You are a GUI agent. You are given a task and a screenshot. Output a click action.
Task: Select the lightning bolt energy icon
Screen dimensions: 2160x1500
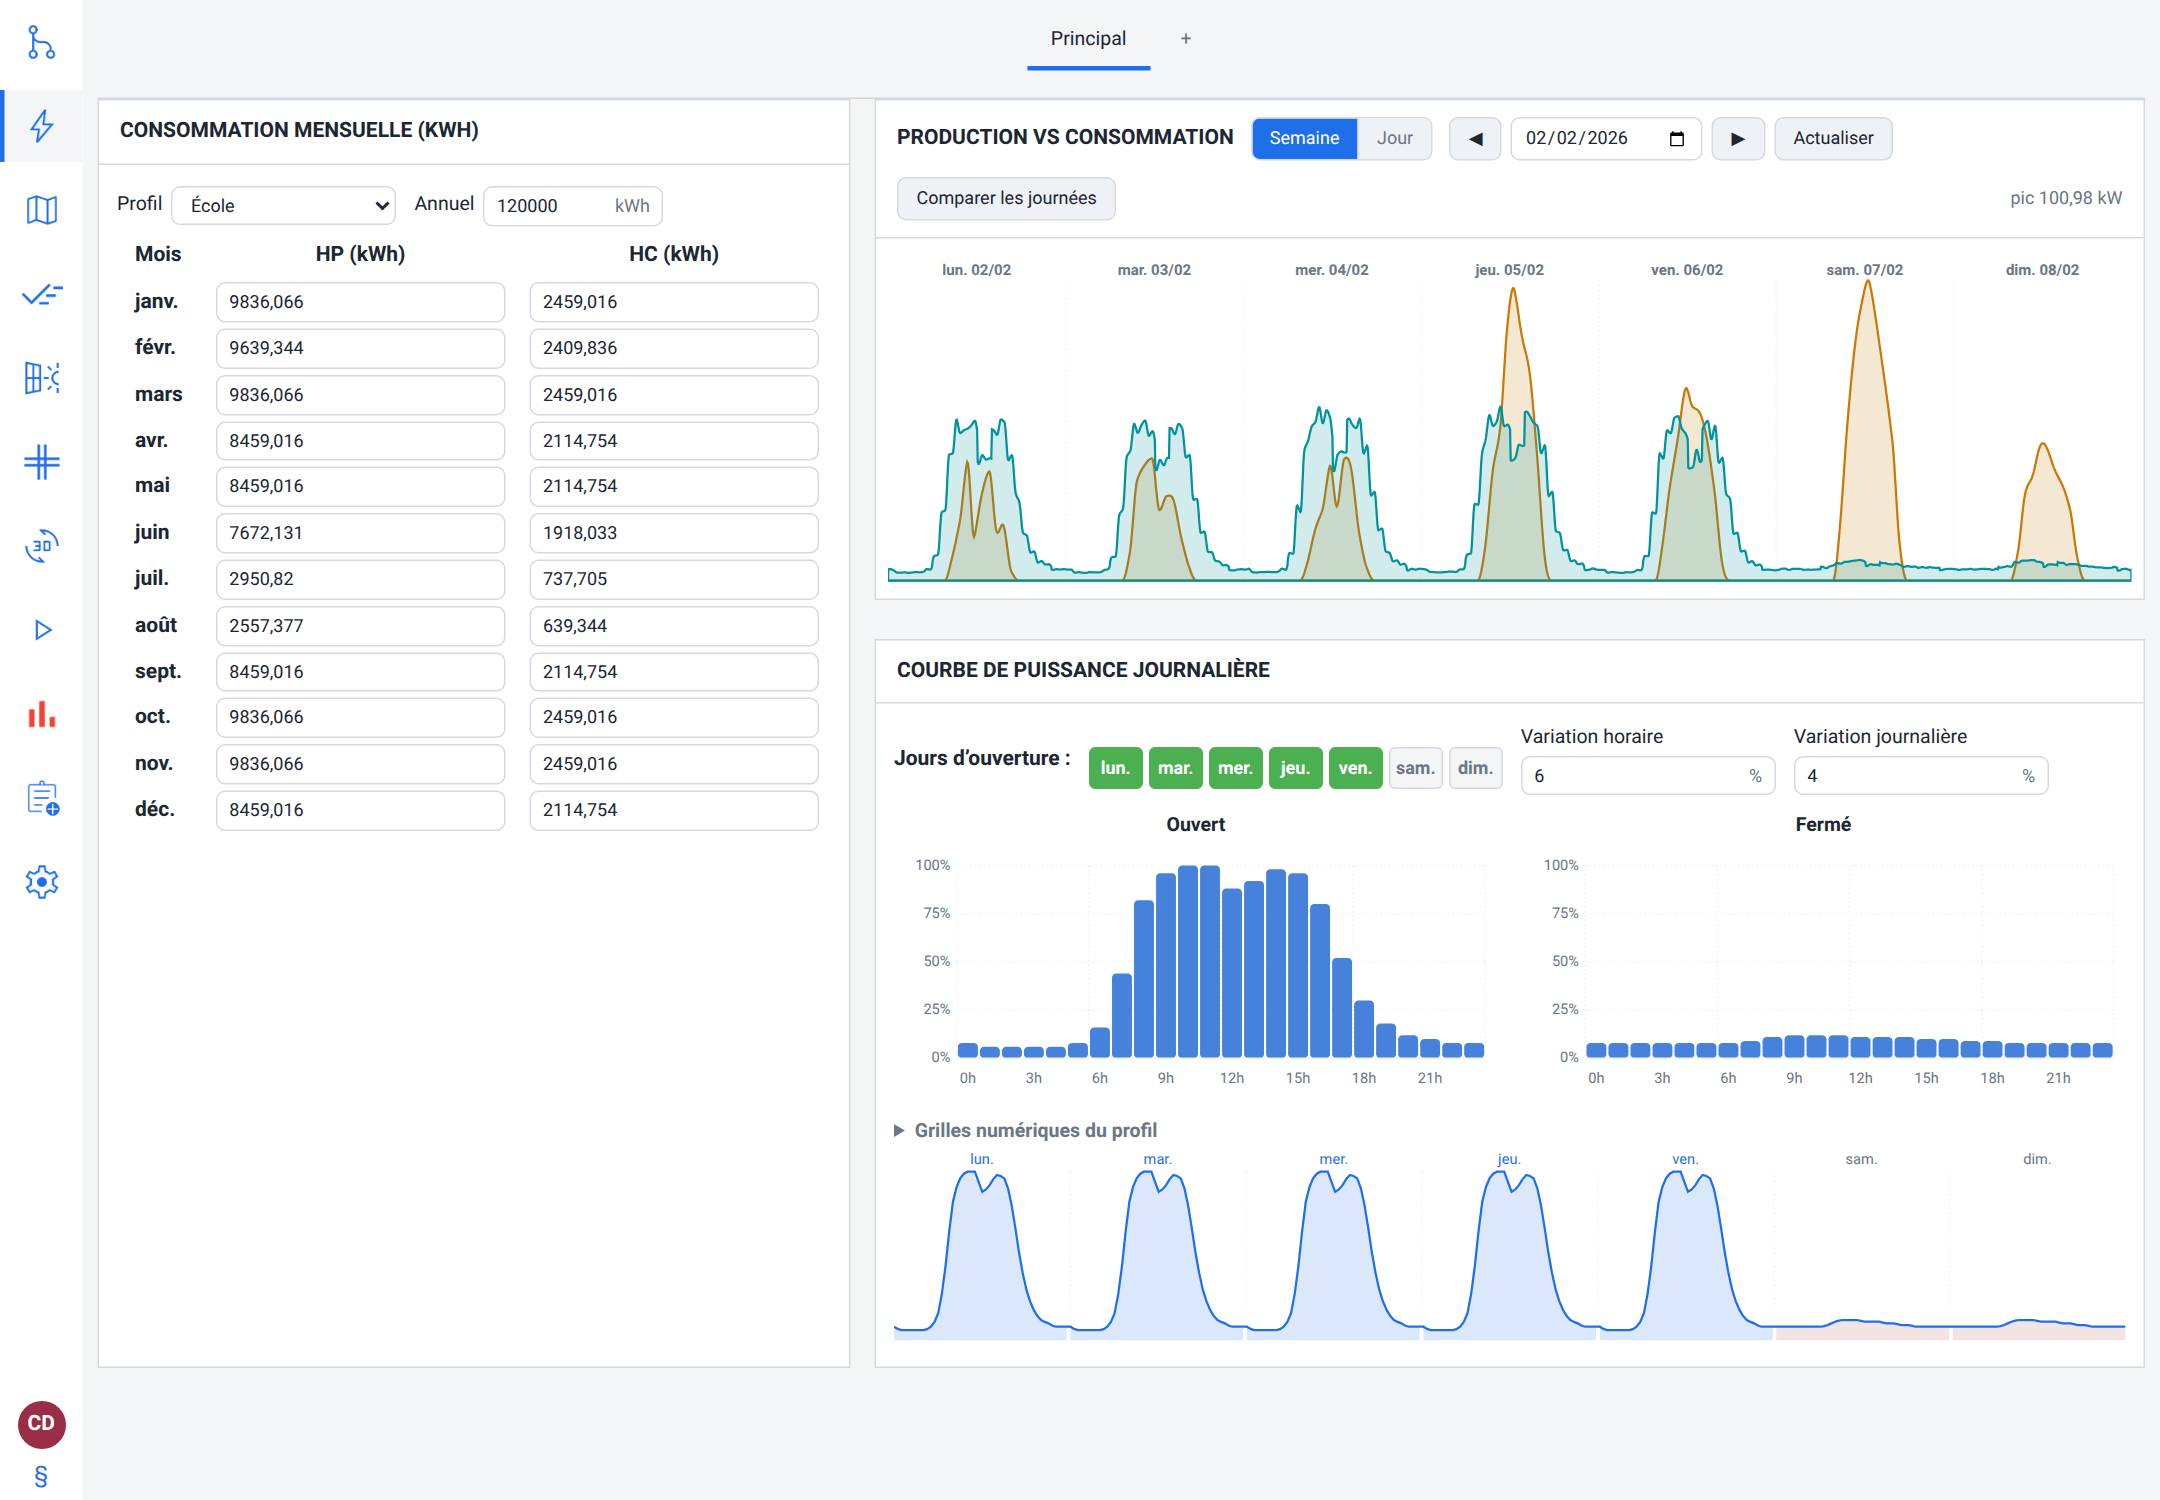41,126
